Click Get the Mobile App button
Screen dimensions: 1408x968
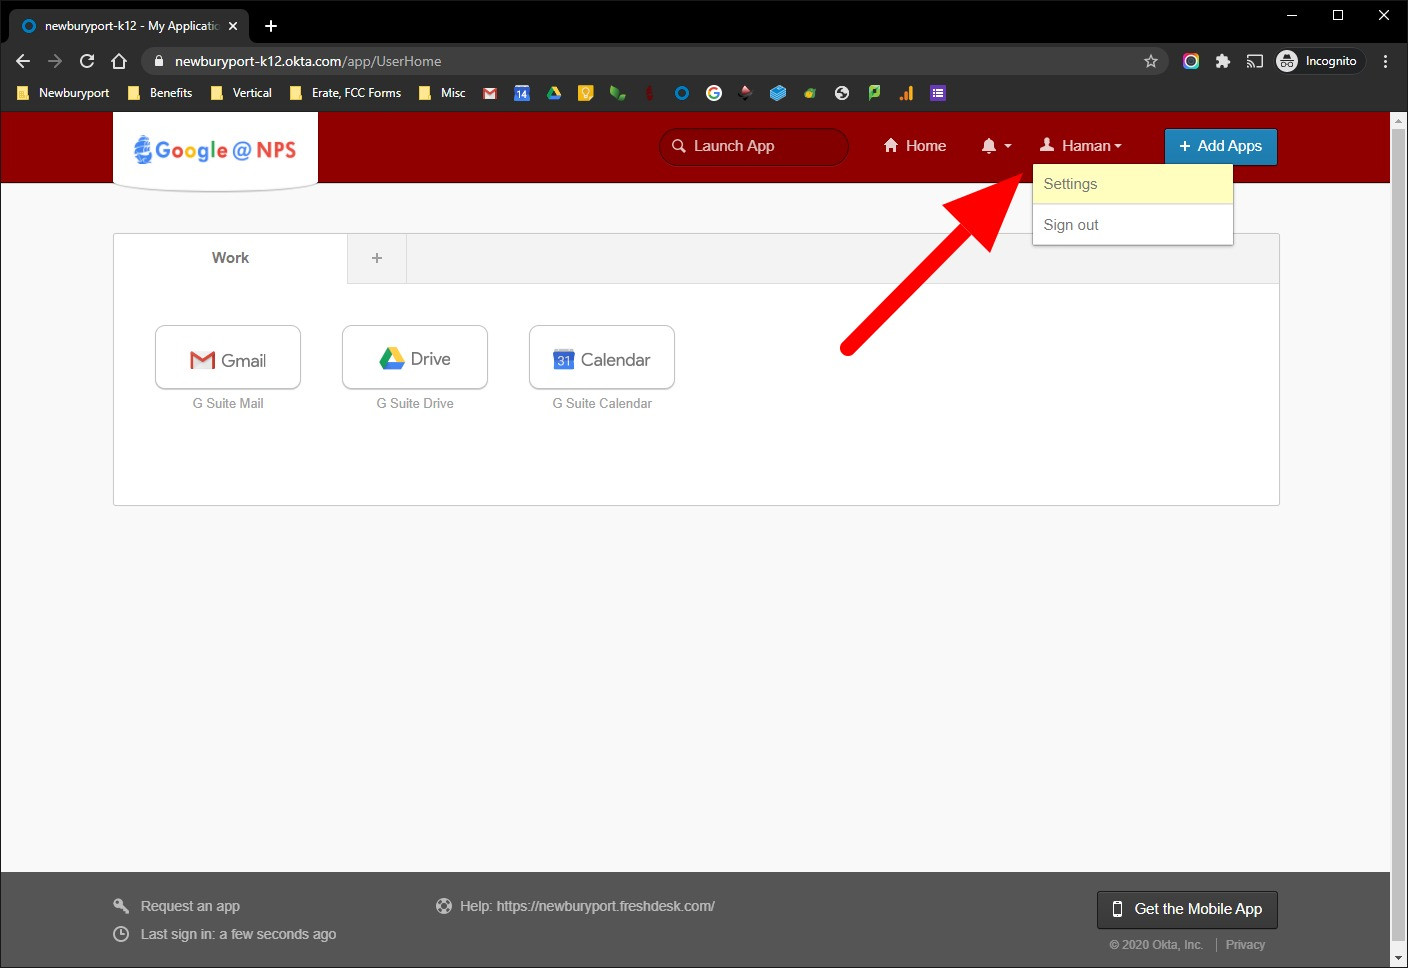(1187, 909)
